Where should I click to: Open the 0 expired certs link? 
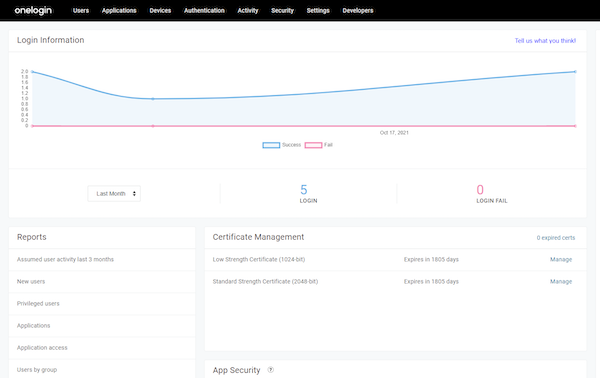click(x=556, y=238)
